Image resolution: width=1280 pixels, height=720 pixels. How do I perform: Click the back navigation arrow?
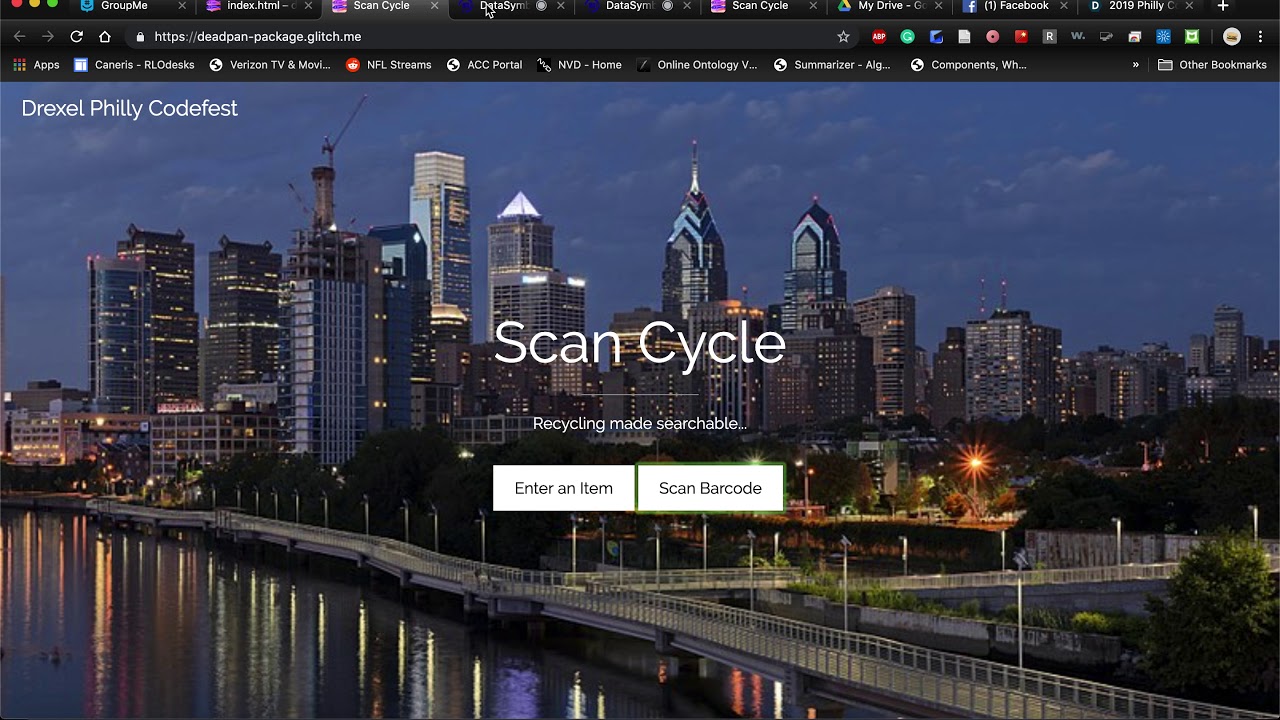tap(19, 37)
